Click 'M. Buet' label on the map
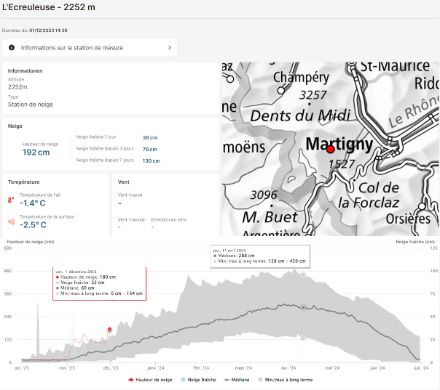This screenshot has width=440, height=390. pyautogui.click(x=270, y=217)
